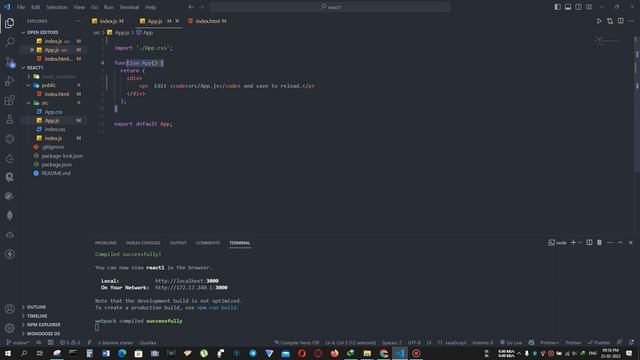Toggle the Secondary Side Bar visibility
Image resolution: width=640 pixels, height=360 pixels.
click(x=578, y=7)
